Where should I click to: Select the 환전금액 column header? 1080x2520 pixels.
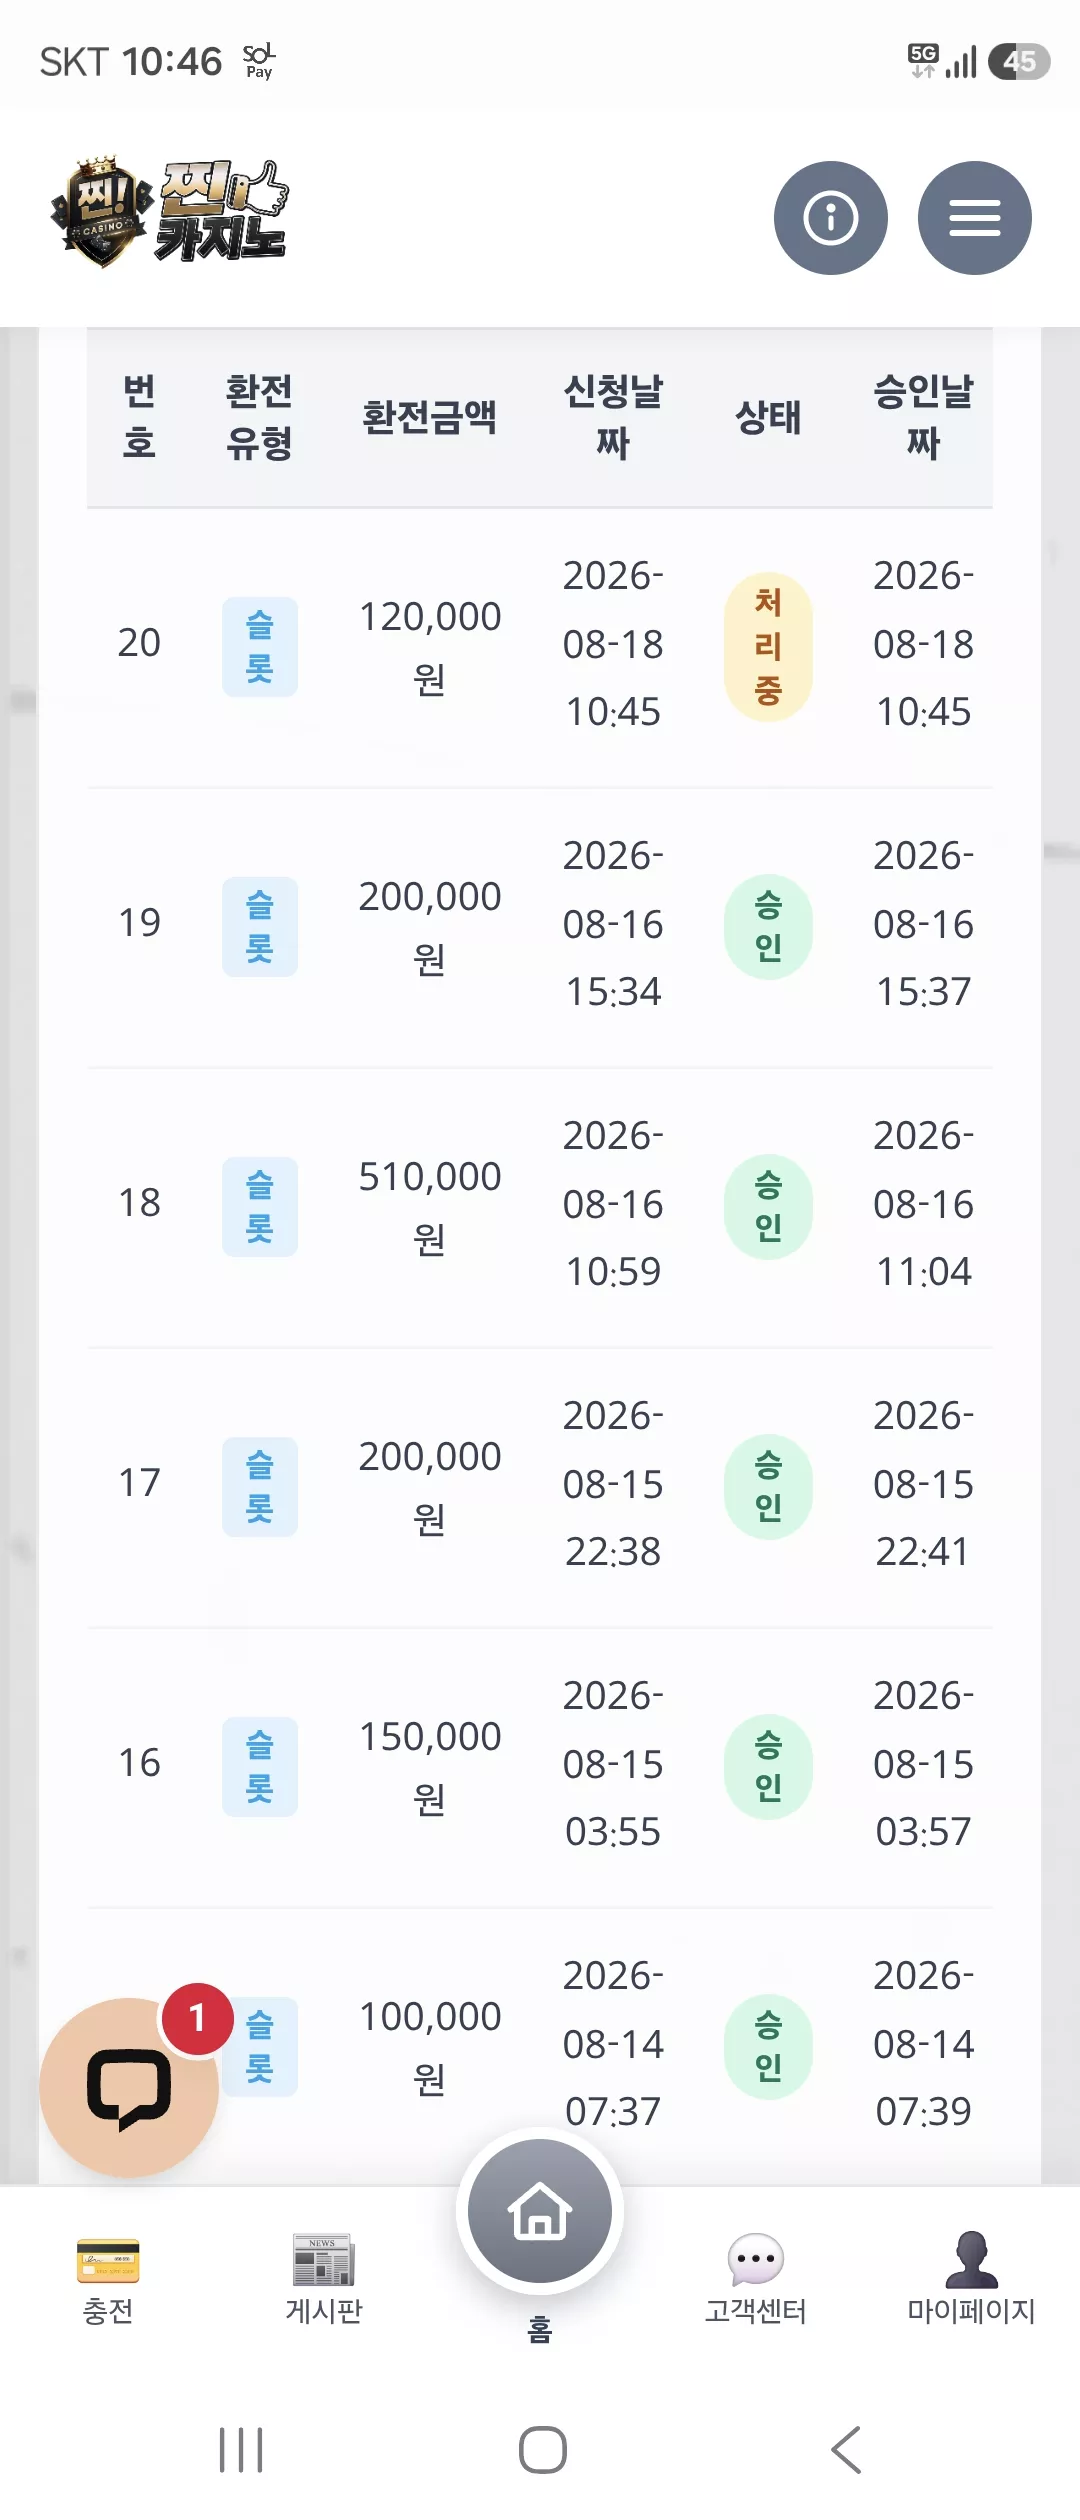429,417
